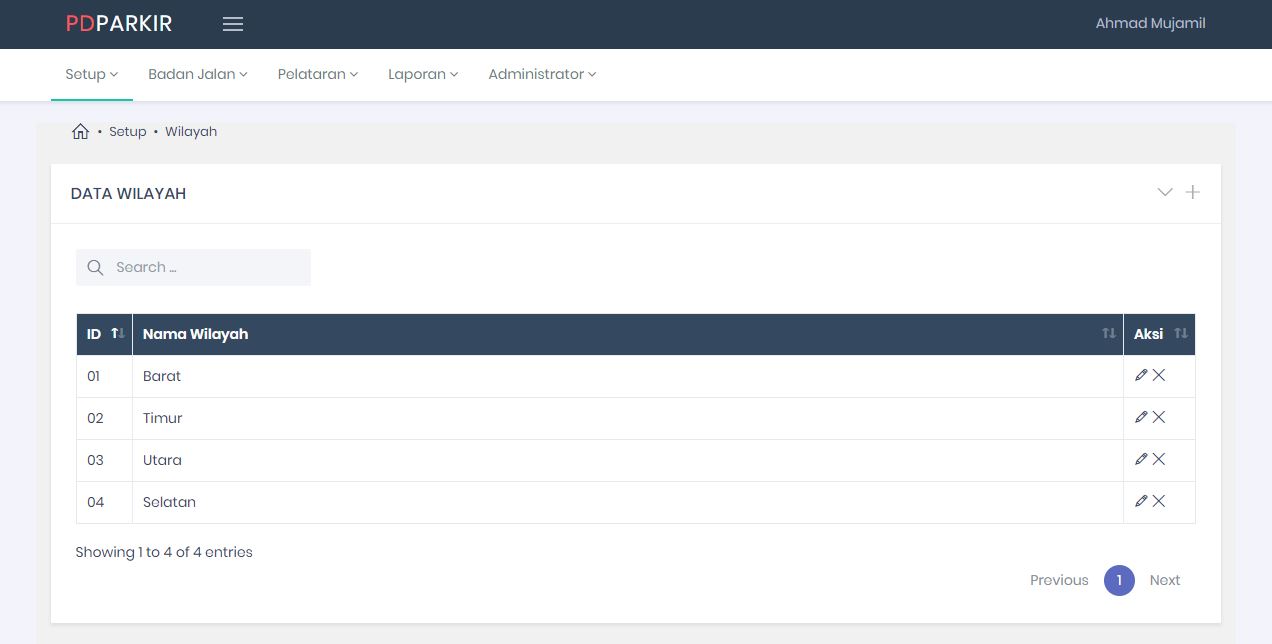Focus the Search input field
Image resolution: width=1272 pixels, height=644 pixels.
[x=205, y=267]
